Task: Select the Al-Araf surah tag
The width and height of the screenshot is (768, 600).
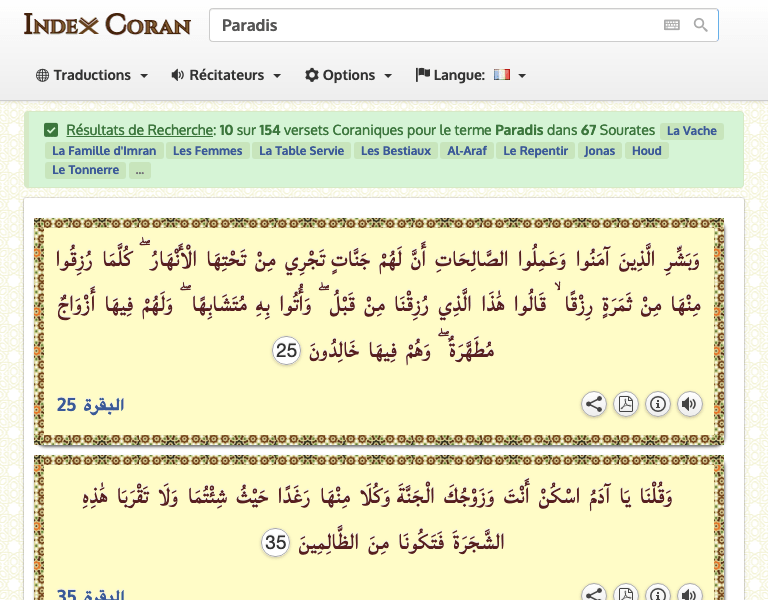Action: click(x=467, y=151)
